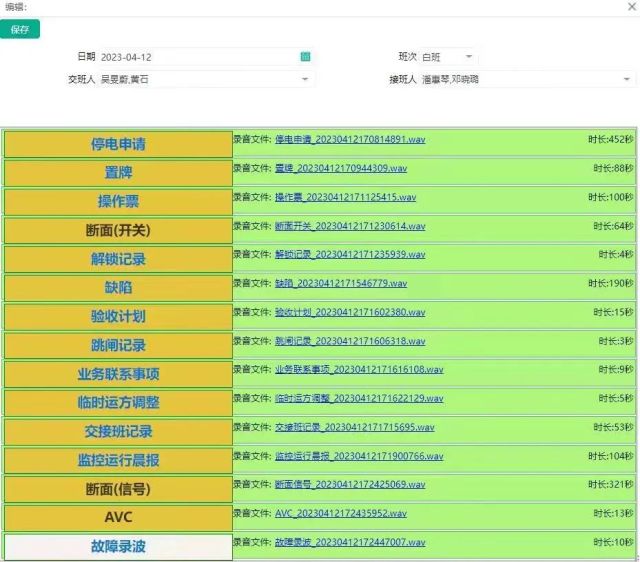Close the edit dialog window
The width and height of the screenshot is (640, 562).
pos(630,7)
